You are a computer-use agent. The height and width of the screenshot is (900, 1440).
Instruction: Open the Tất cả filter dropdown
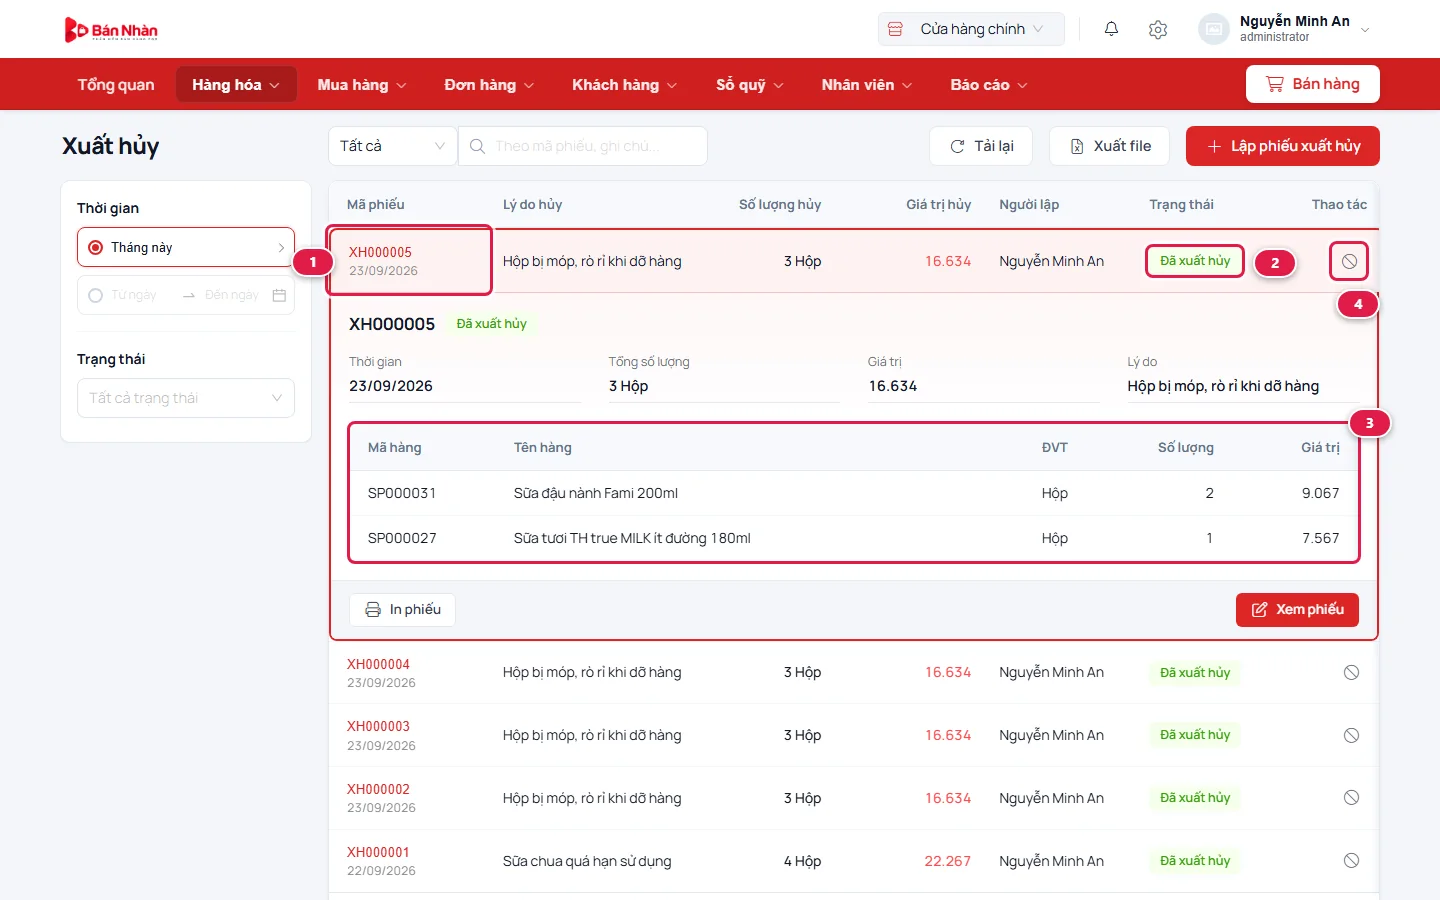tap(392, 146)
